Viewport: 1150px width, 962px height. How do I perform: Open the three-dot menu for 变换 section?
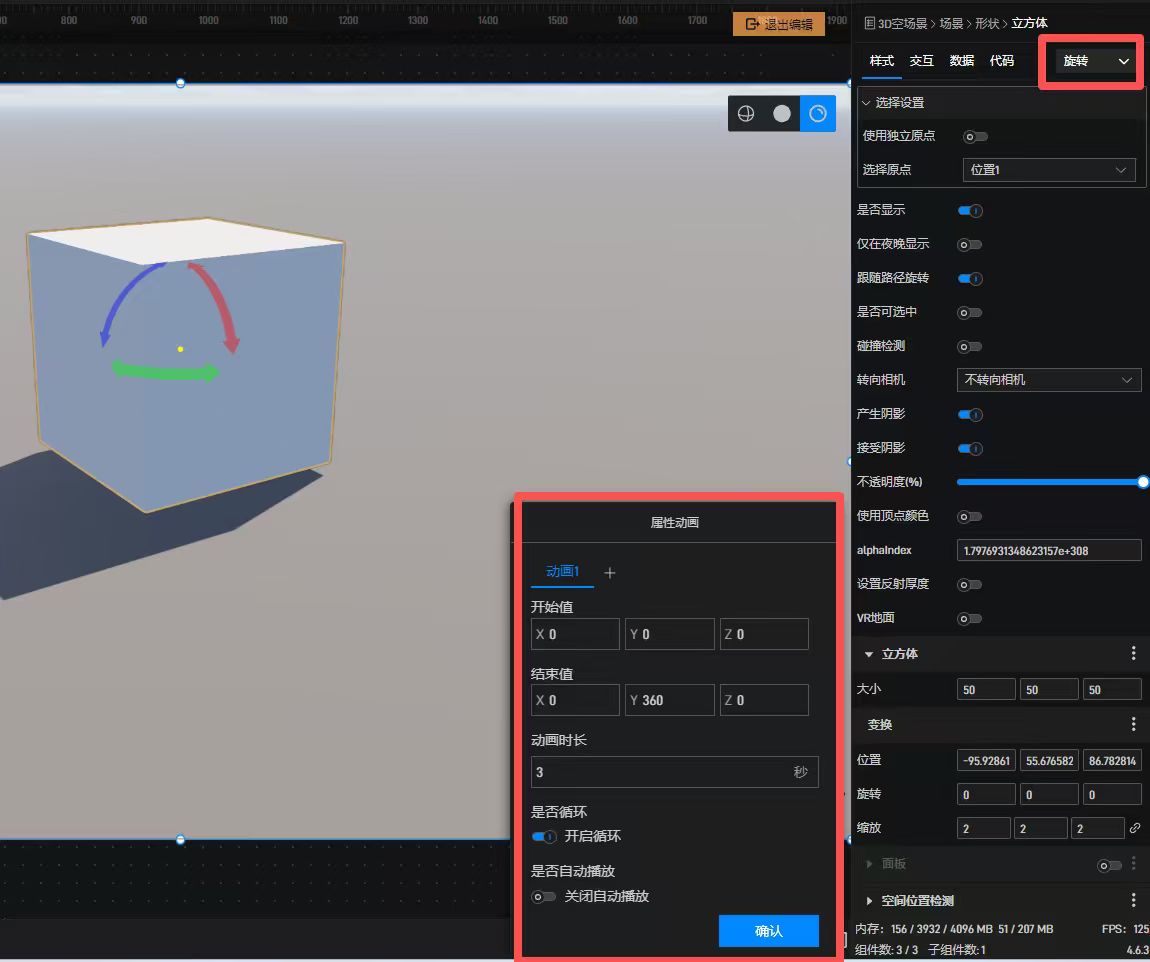tap(1133, 724)
